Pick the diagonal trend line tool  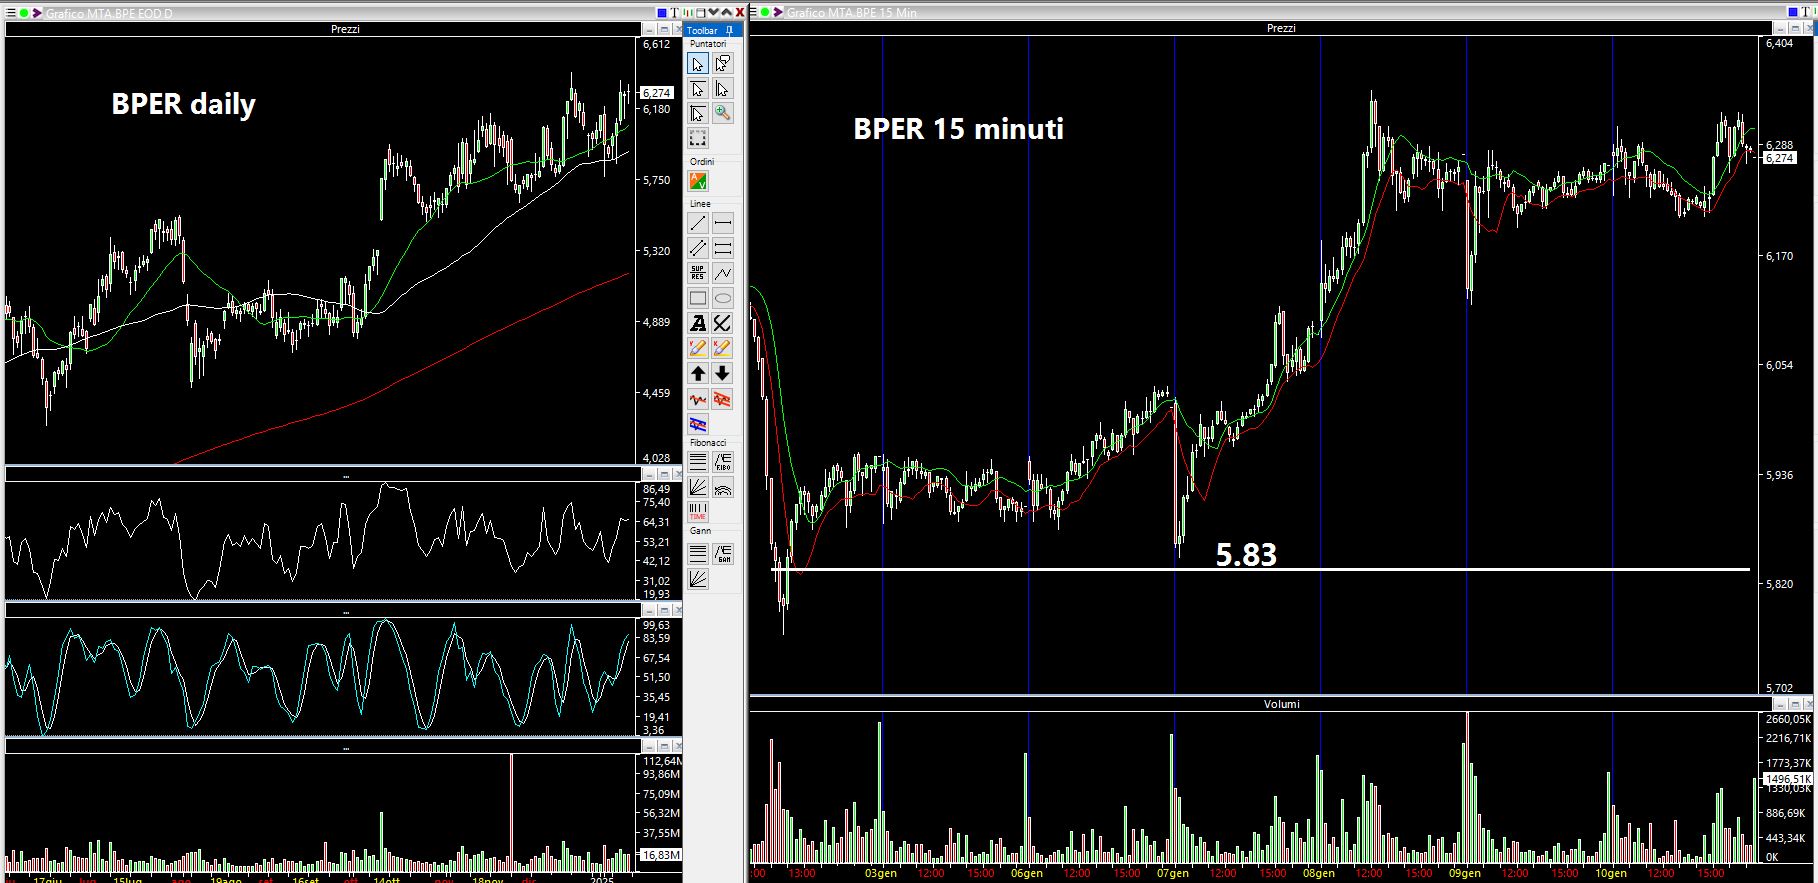pos(698,223)
